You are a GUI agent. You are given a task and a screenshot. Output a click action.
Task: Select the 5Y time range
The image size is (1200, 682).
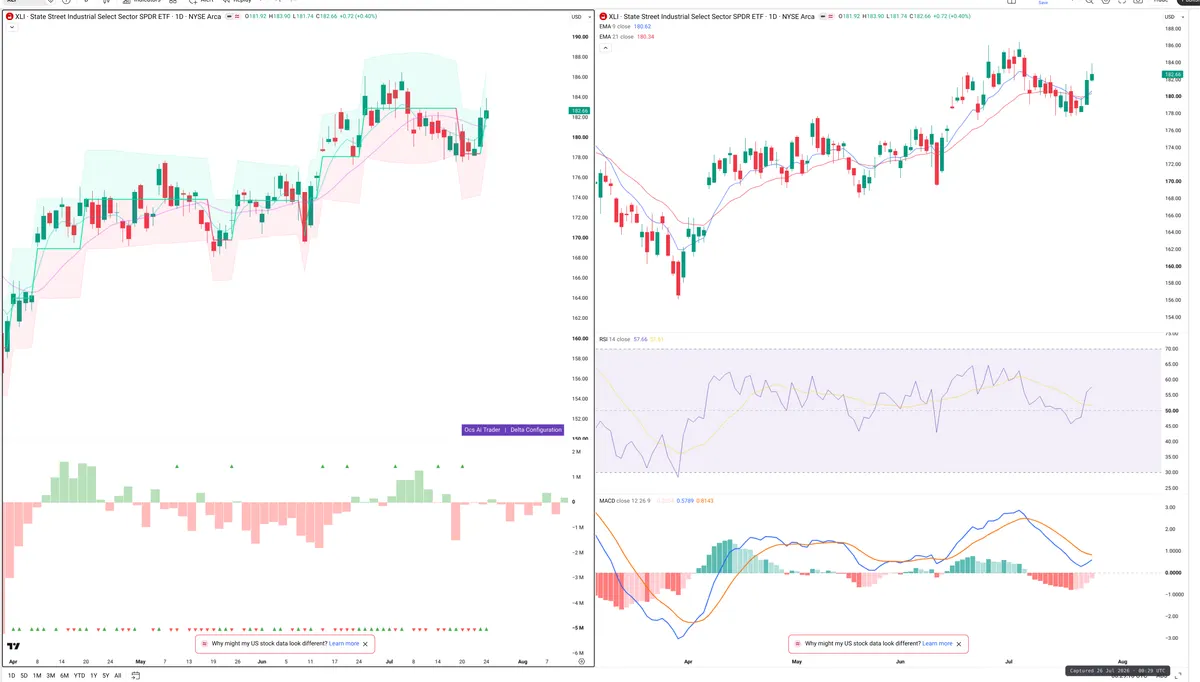pyautogui.click(x=105, y=676)
